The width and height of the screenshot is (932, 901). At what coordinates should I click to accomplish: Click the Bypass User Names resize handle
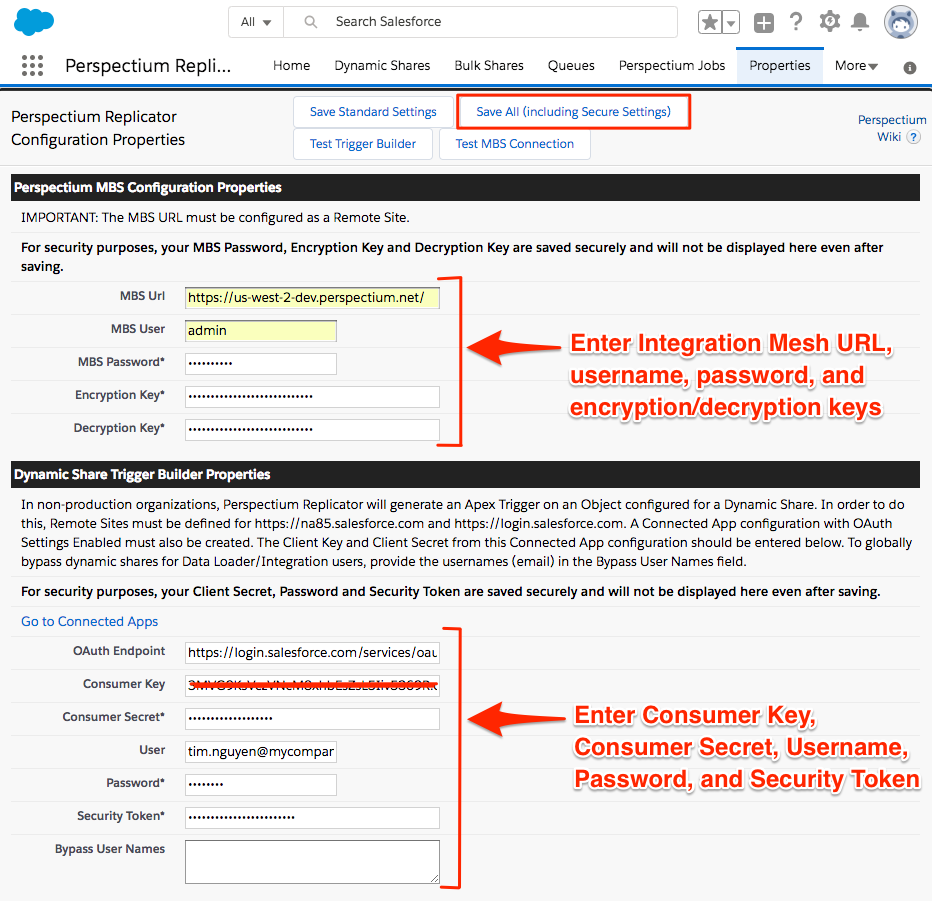click(434, 878)
